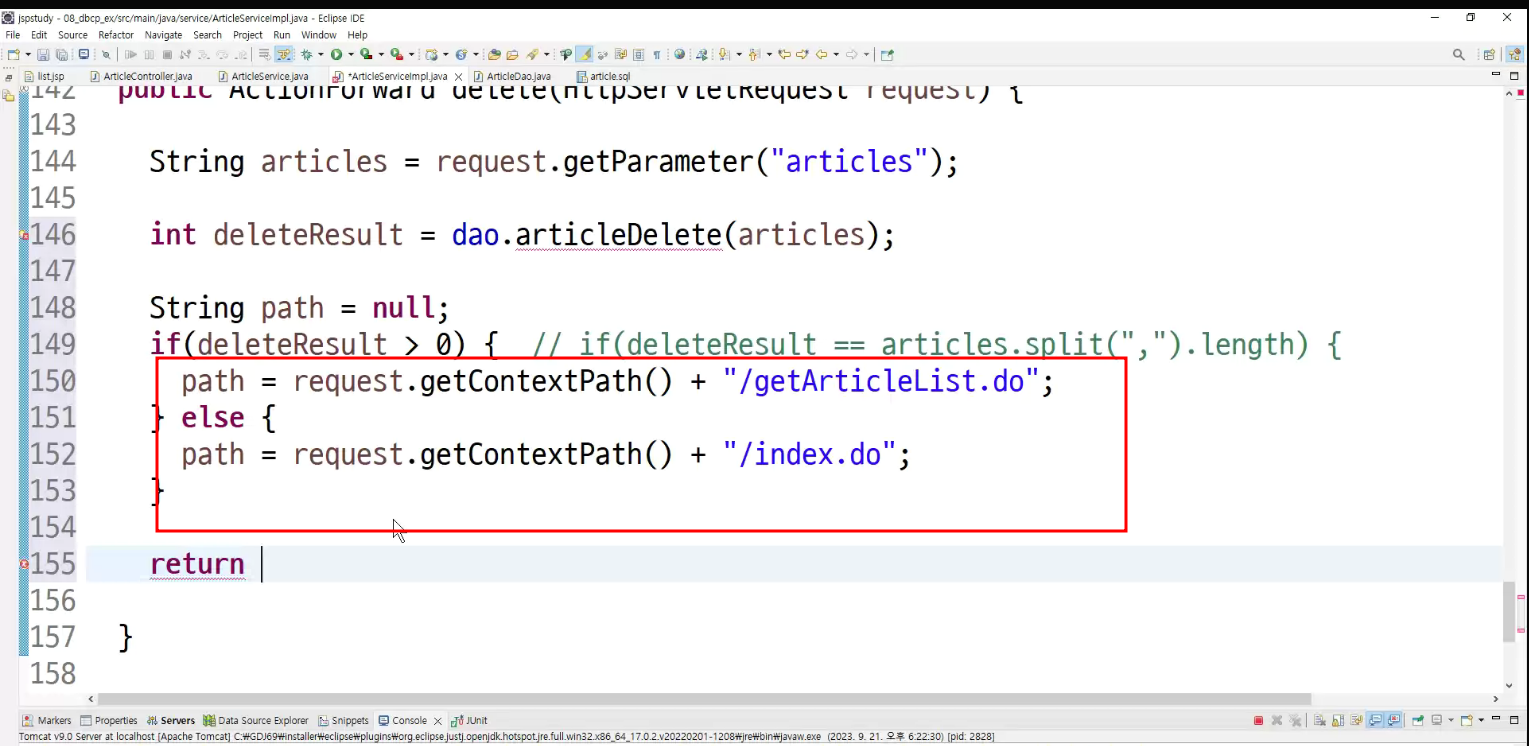
Task: Click the error marker on line 146
Action: click(x=24, y=235)
